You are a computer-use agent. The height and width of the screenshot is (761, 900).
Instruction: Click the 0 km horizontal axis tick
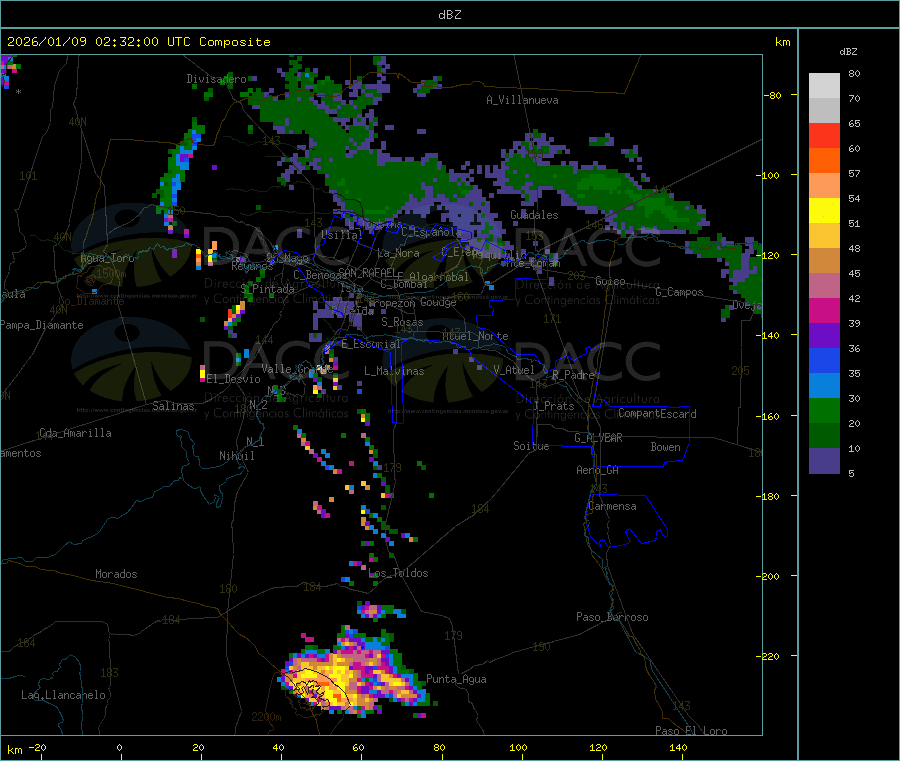point(119,747)
